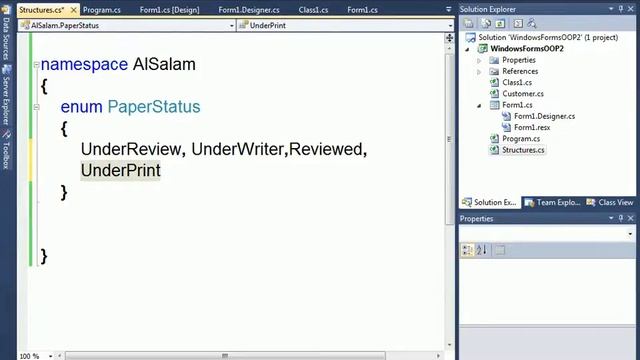Click the editor split-view handle above scrollbar
640x360 pixels.
coord(449,38)
